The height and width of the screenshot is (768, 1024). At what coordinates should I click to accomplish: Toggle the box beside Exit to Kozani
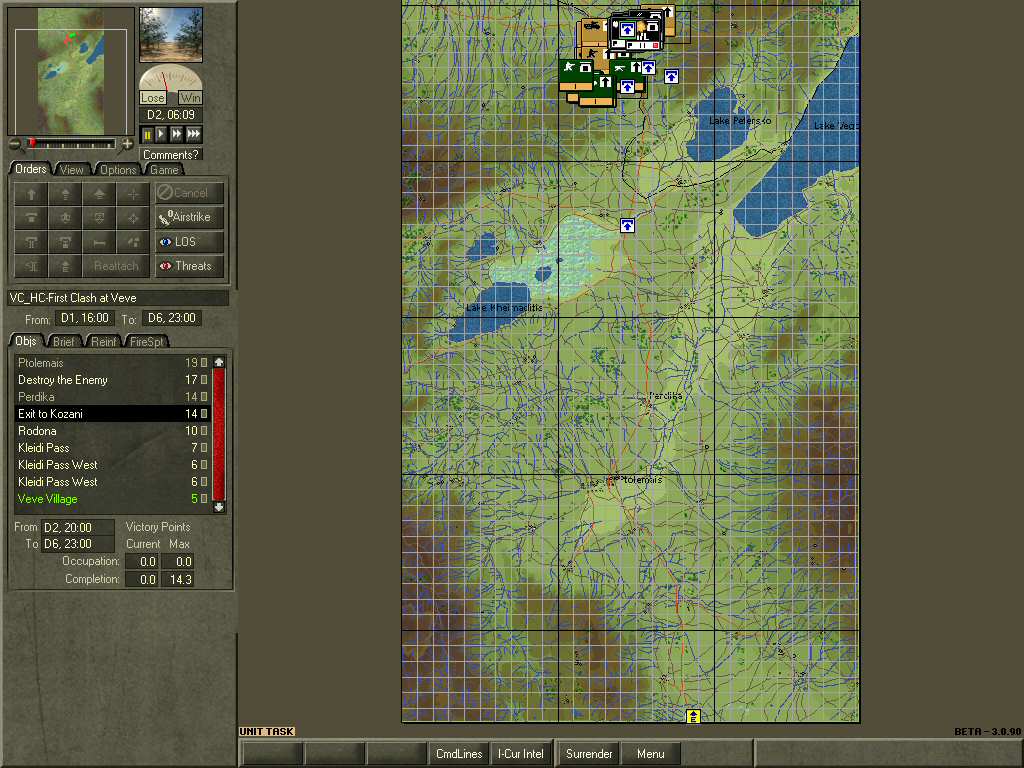click(x=204, y=413)
